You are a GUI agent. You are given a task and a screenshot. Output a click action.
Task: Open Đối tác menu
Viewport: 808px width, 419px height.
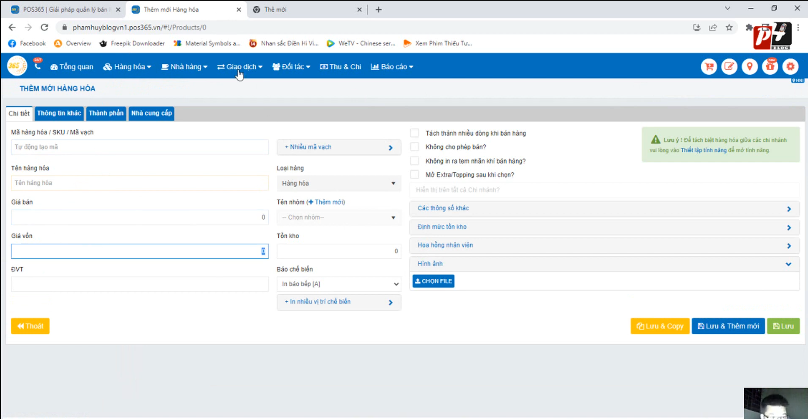tap(291, 66)
